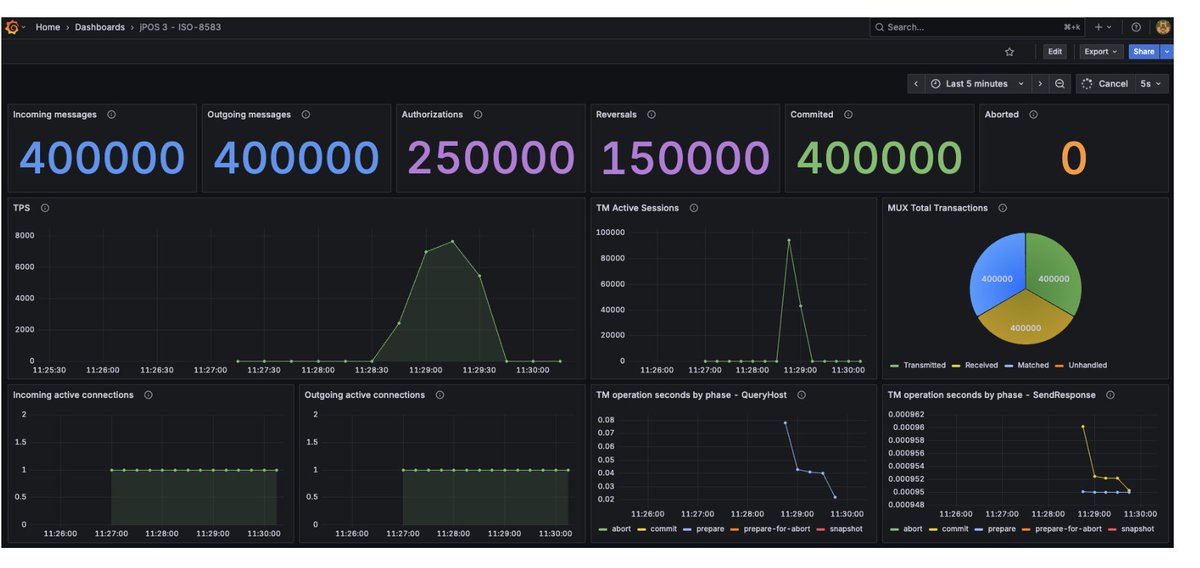This screenshot has width=1200, height=568.
Task: Click the blue Matched pie slice
Action: click(996, 273)
